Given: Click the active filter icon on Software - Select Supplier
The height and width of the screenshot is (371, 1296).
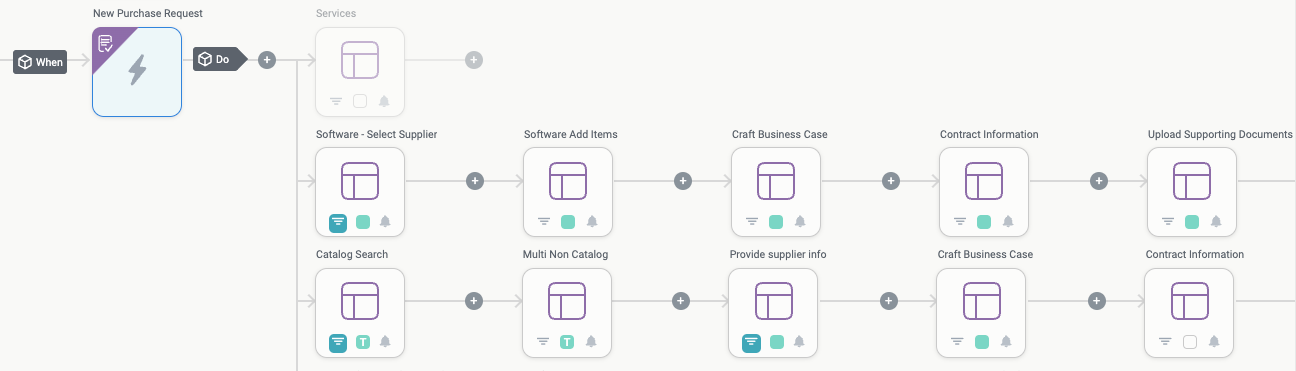Looking at the screenshot, I should click(338, 222).
